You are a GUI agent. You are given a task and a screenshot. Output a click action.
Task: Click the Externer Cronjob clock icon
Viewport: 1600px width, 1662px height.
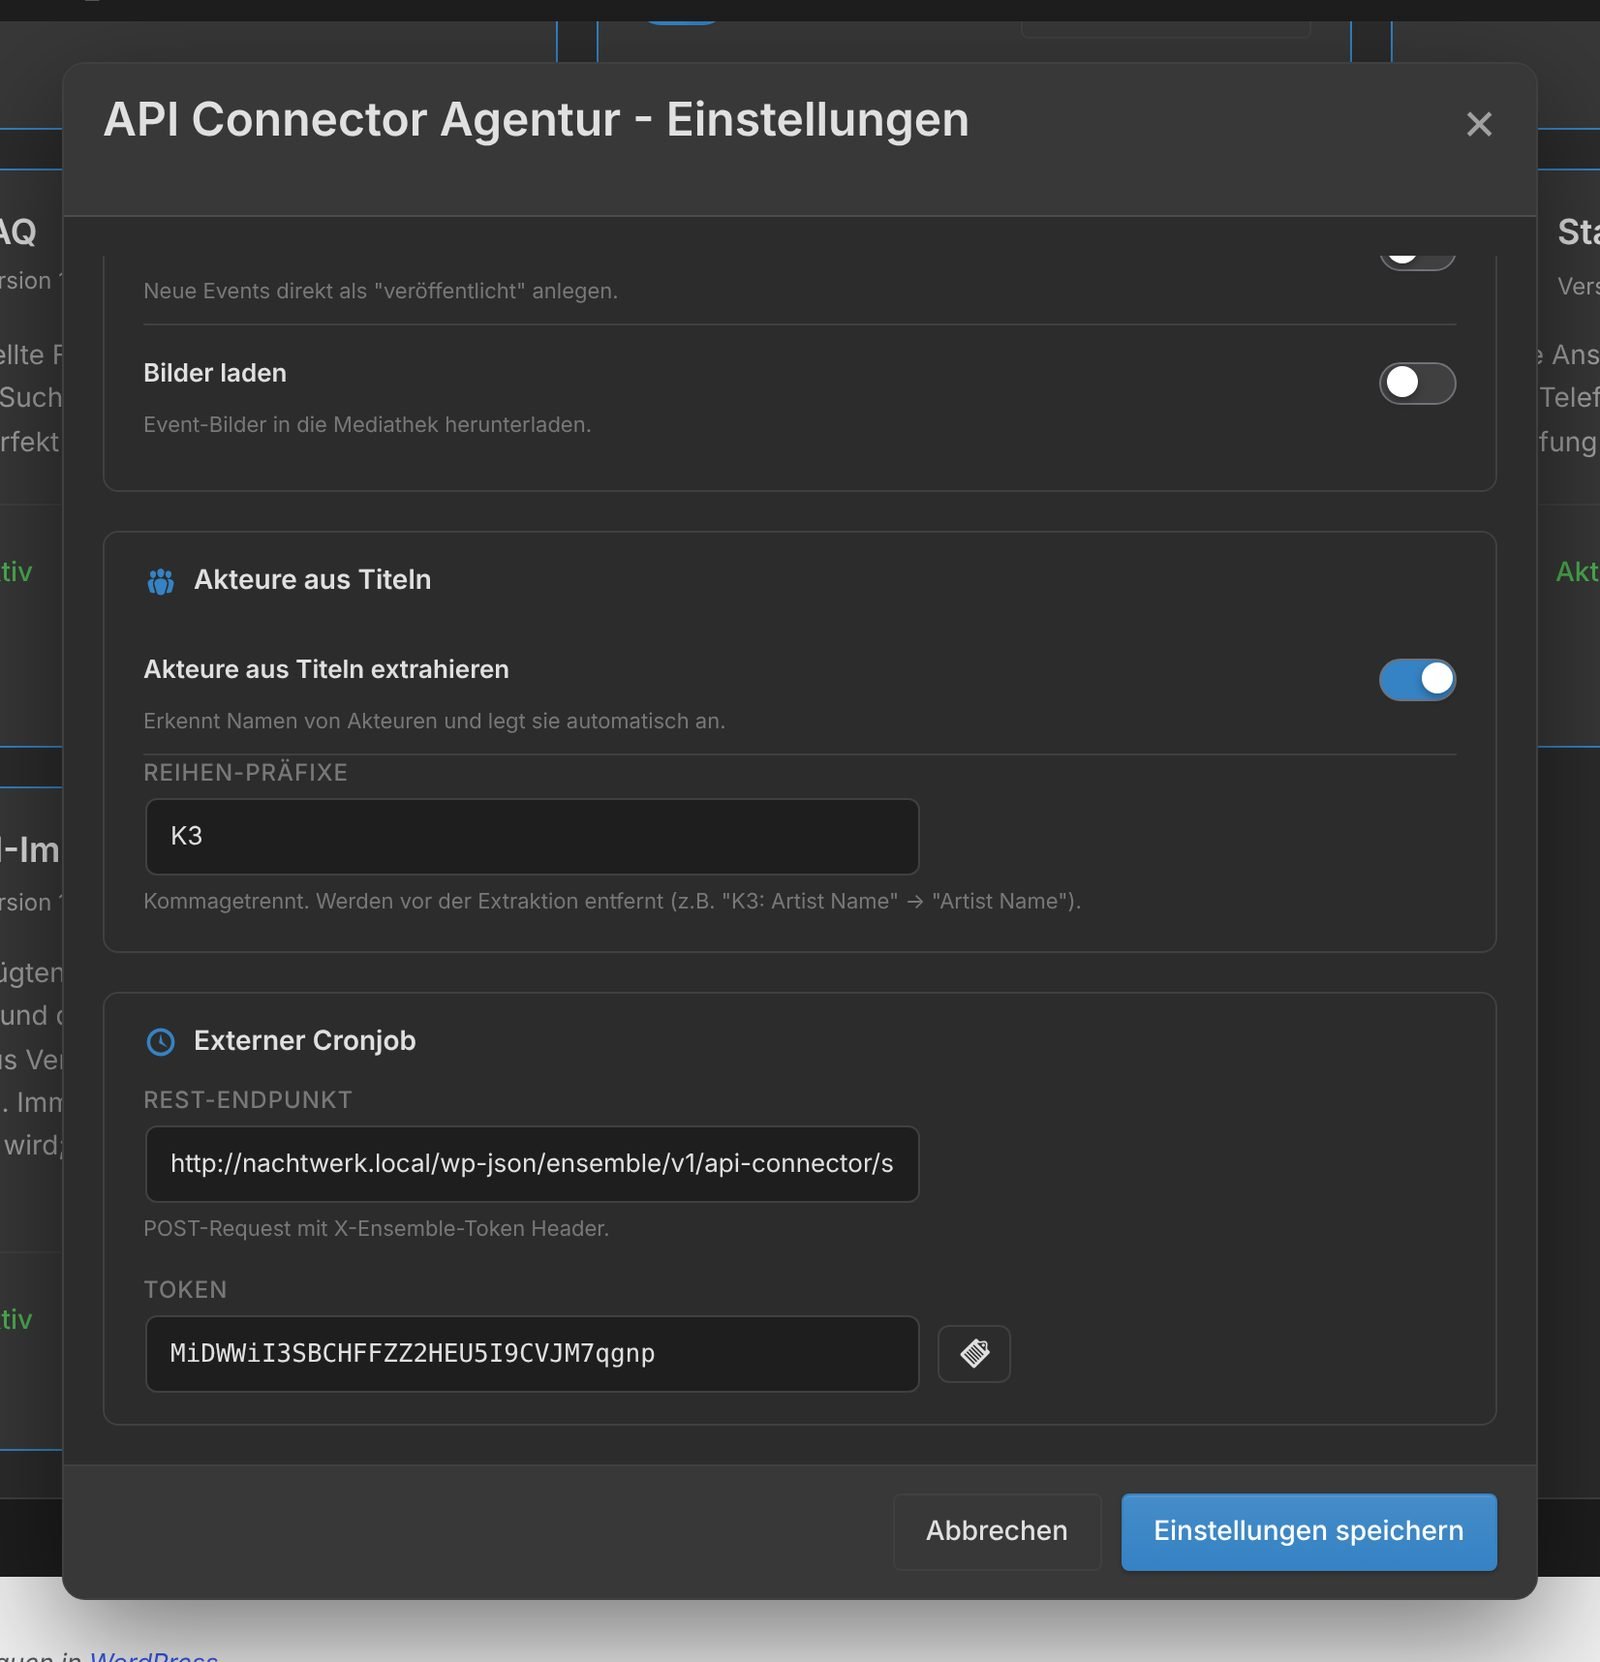pyautogui.click(x=160, y=1042)
